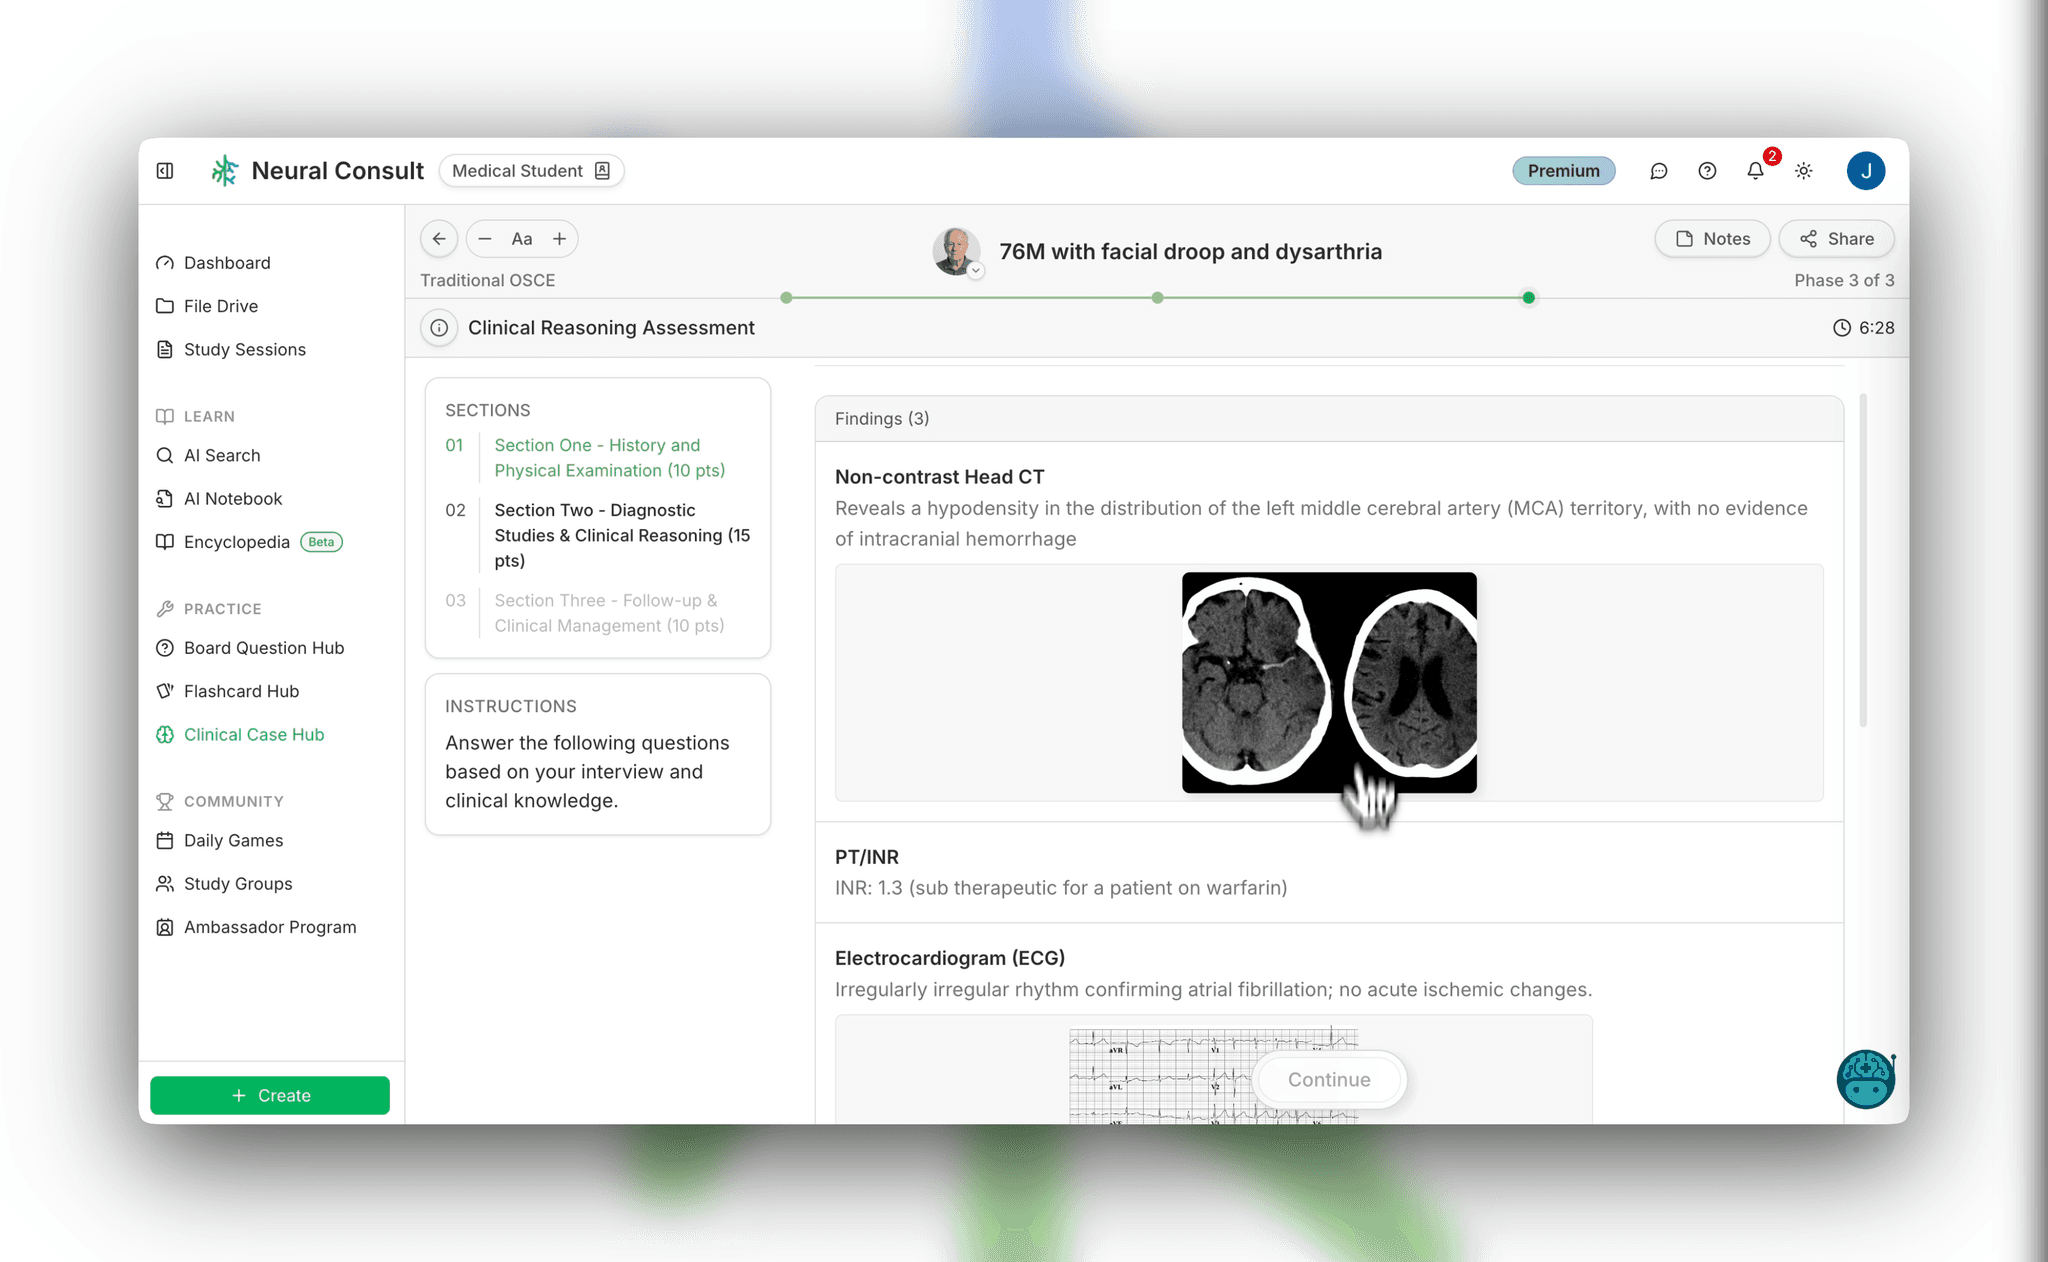
Task: Select Section Two - Diagnostic Studies
Action: (622, 535)
